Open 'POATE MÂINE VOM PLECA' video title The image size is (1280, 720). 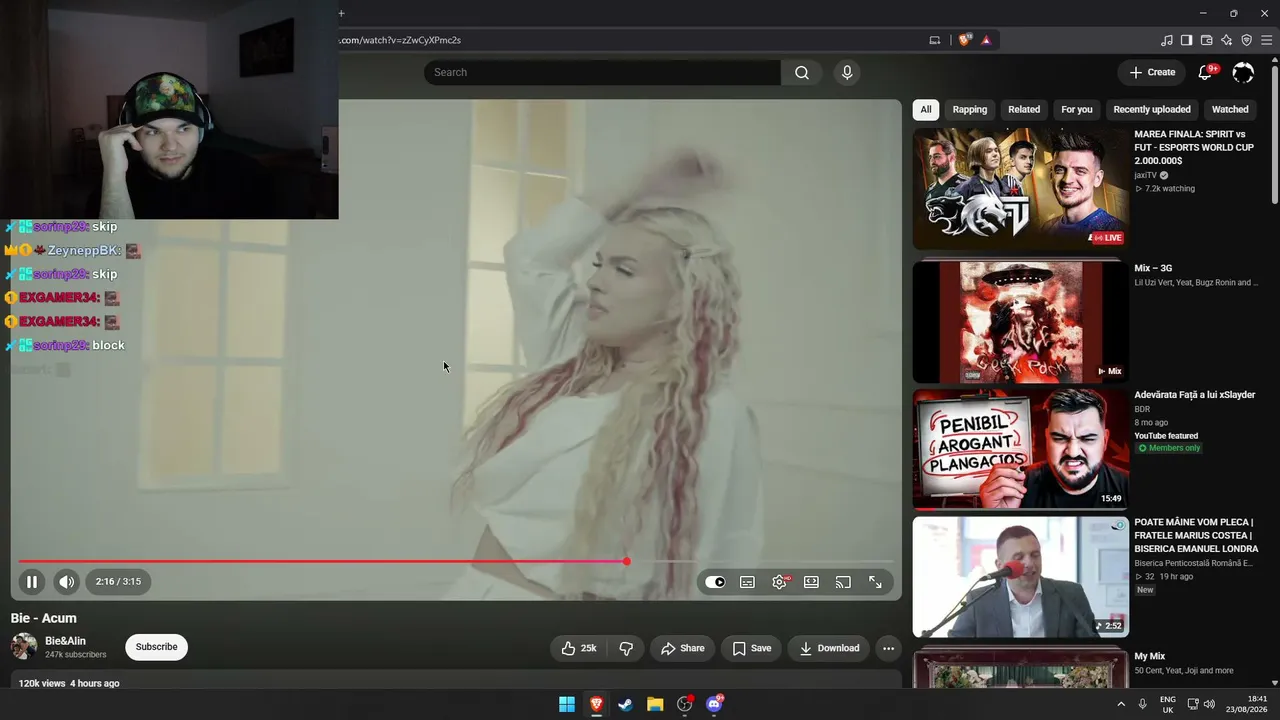tap(1196, 535)
